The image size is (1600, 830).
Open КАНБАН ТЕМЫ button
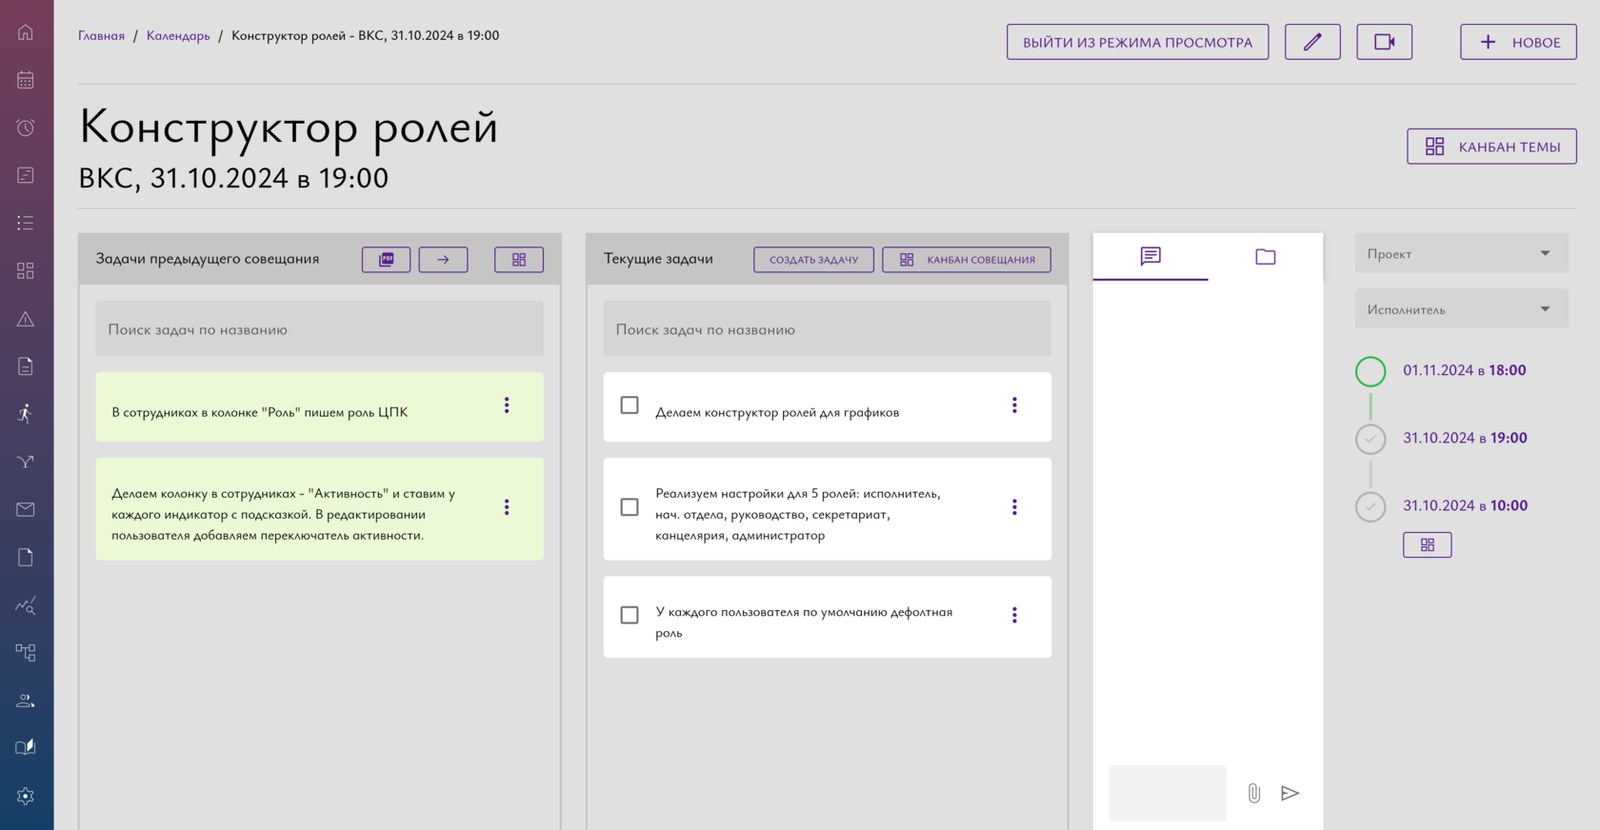coord(1492,147)
